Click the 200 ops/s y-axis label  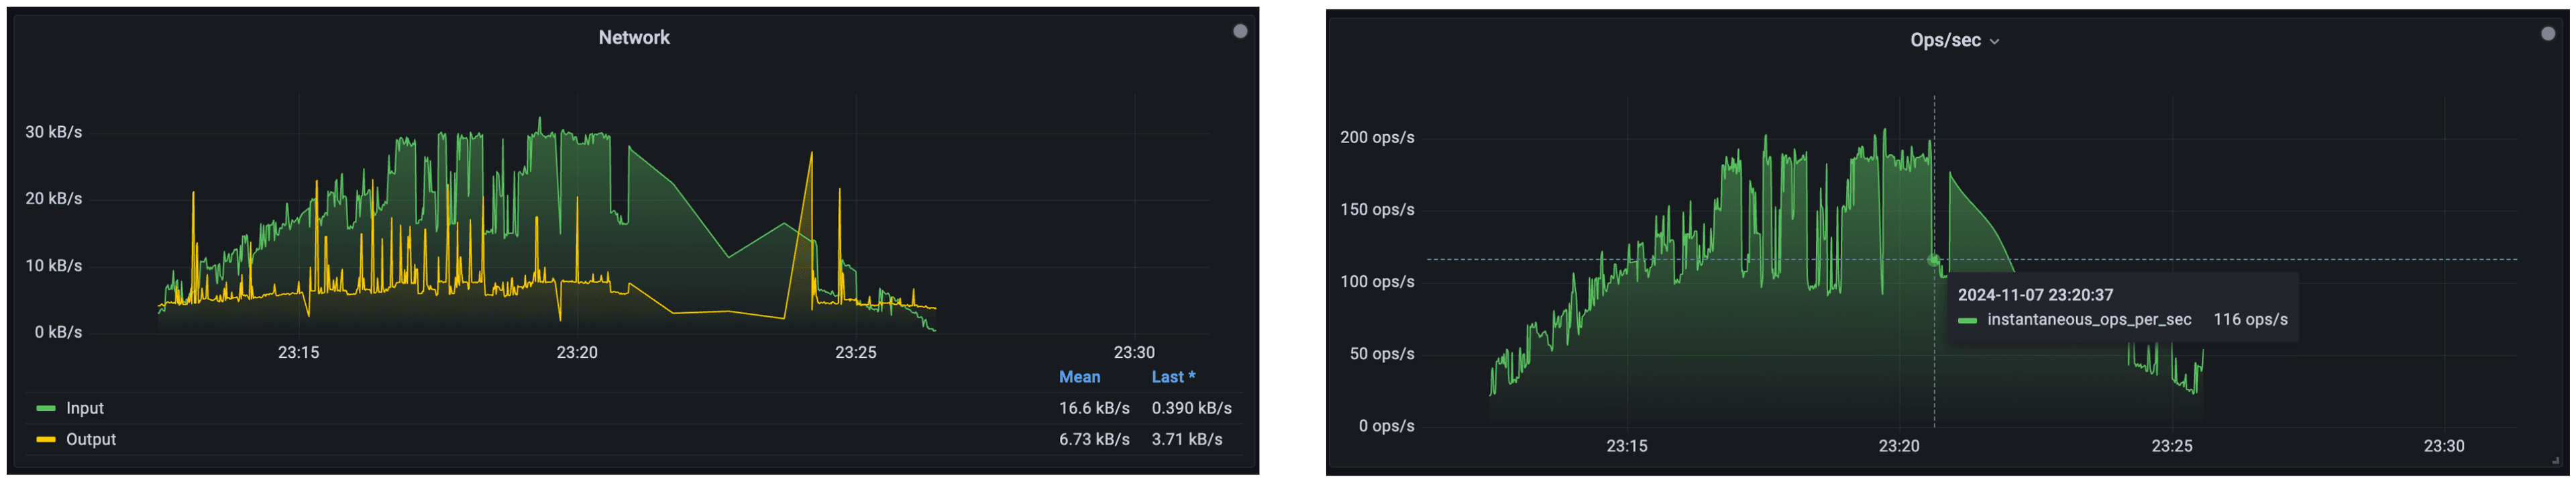[1377, 138]
